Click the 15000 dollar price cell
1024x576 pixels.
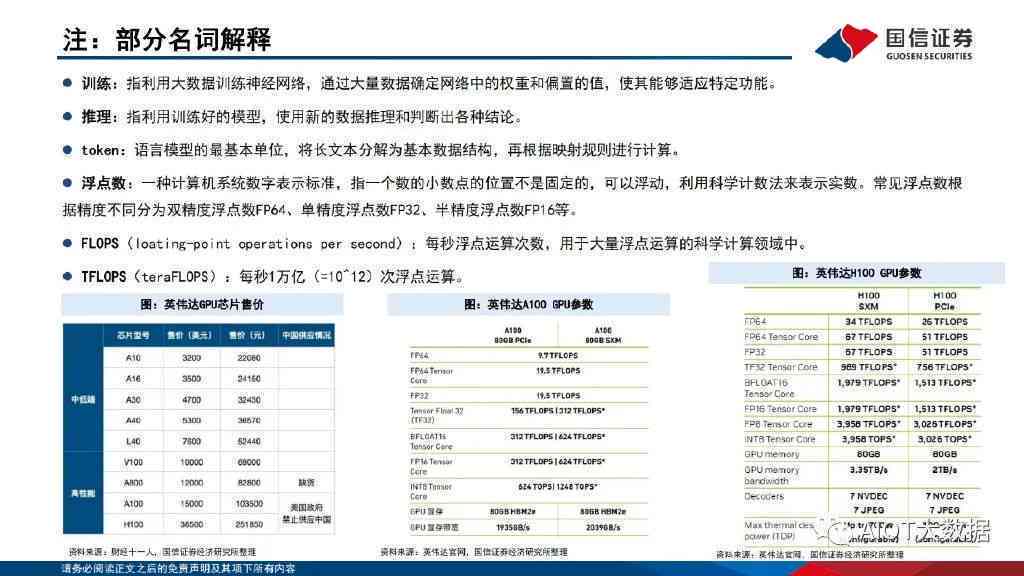coord(191,504)
